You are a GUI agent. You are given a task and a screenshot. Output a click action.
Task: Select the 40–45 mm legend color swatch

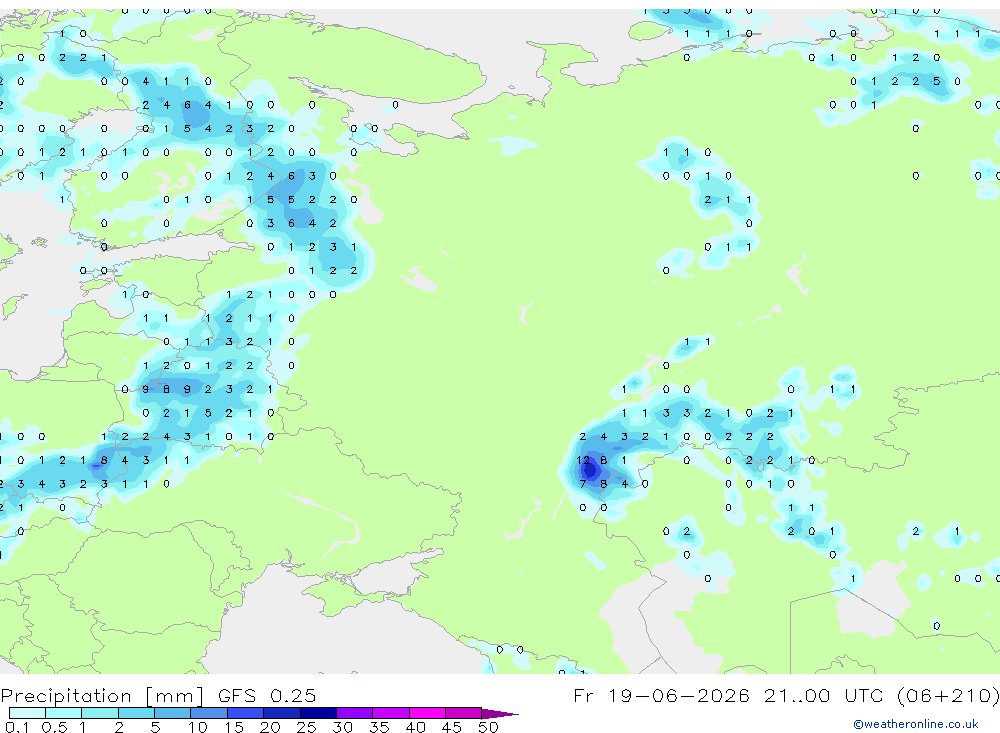pos(427,713)
